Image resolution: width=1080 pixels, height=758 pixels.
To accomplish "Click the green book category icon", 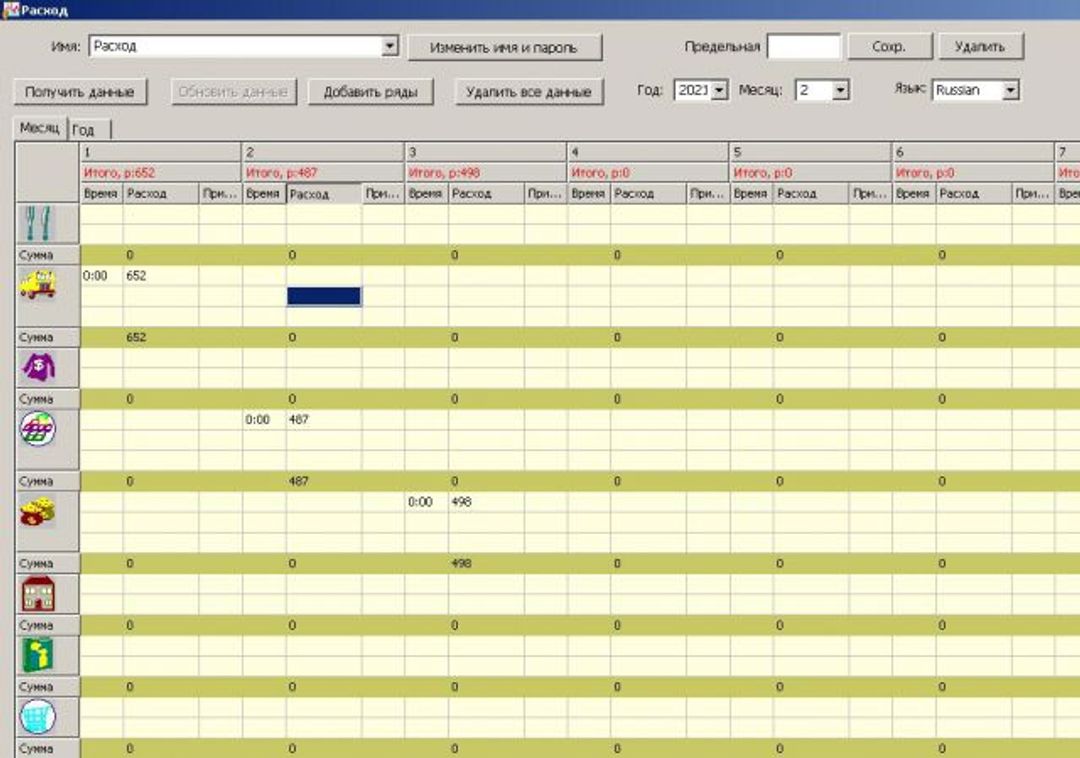I will point(38,655).
